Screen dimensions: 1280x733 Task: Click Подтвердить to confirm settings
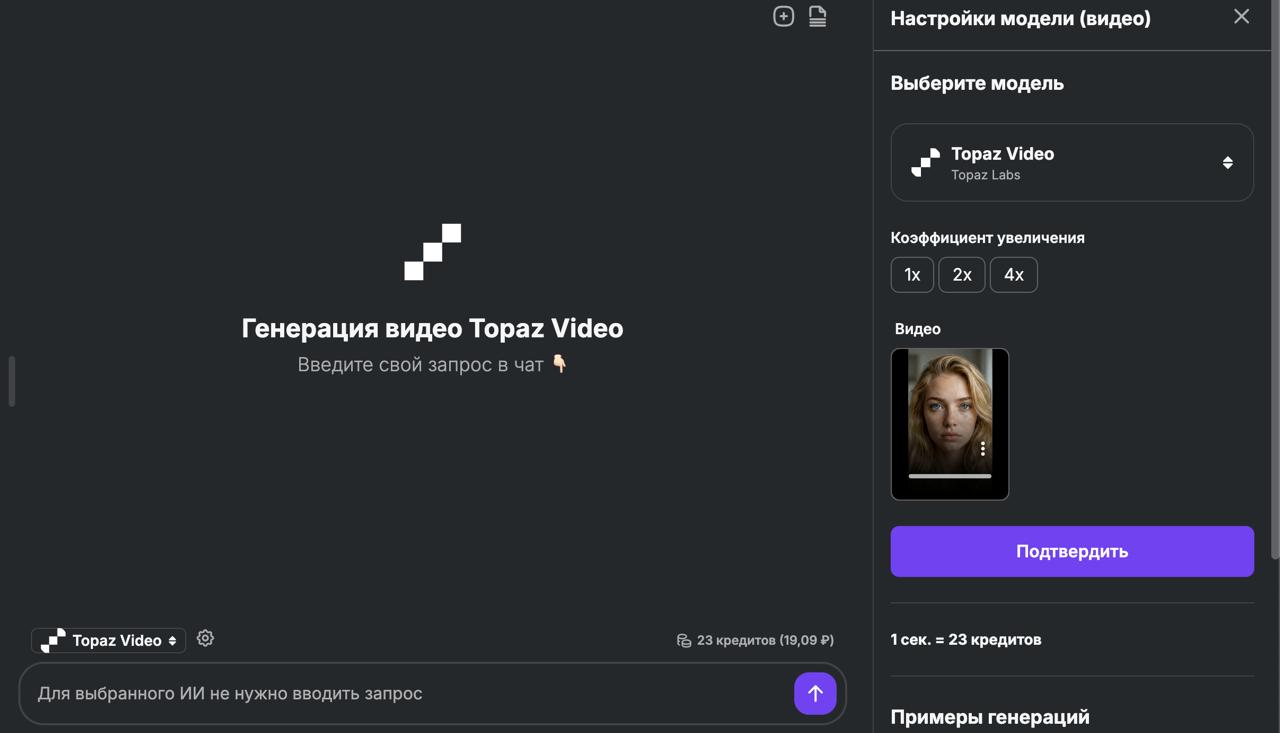click(1071, 551)
